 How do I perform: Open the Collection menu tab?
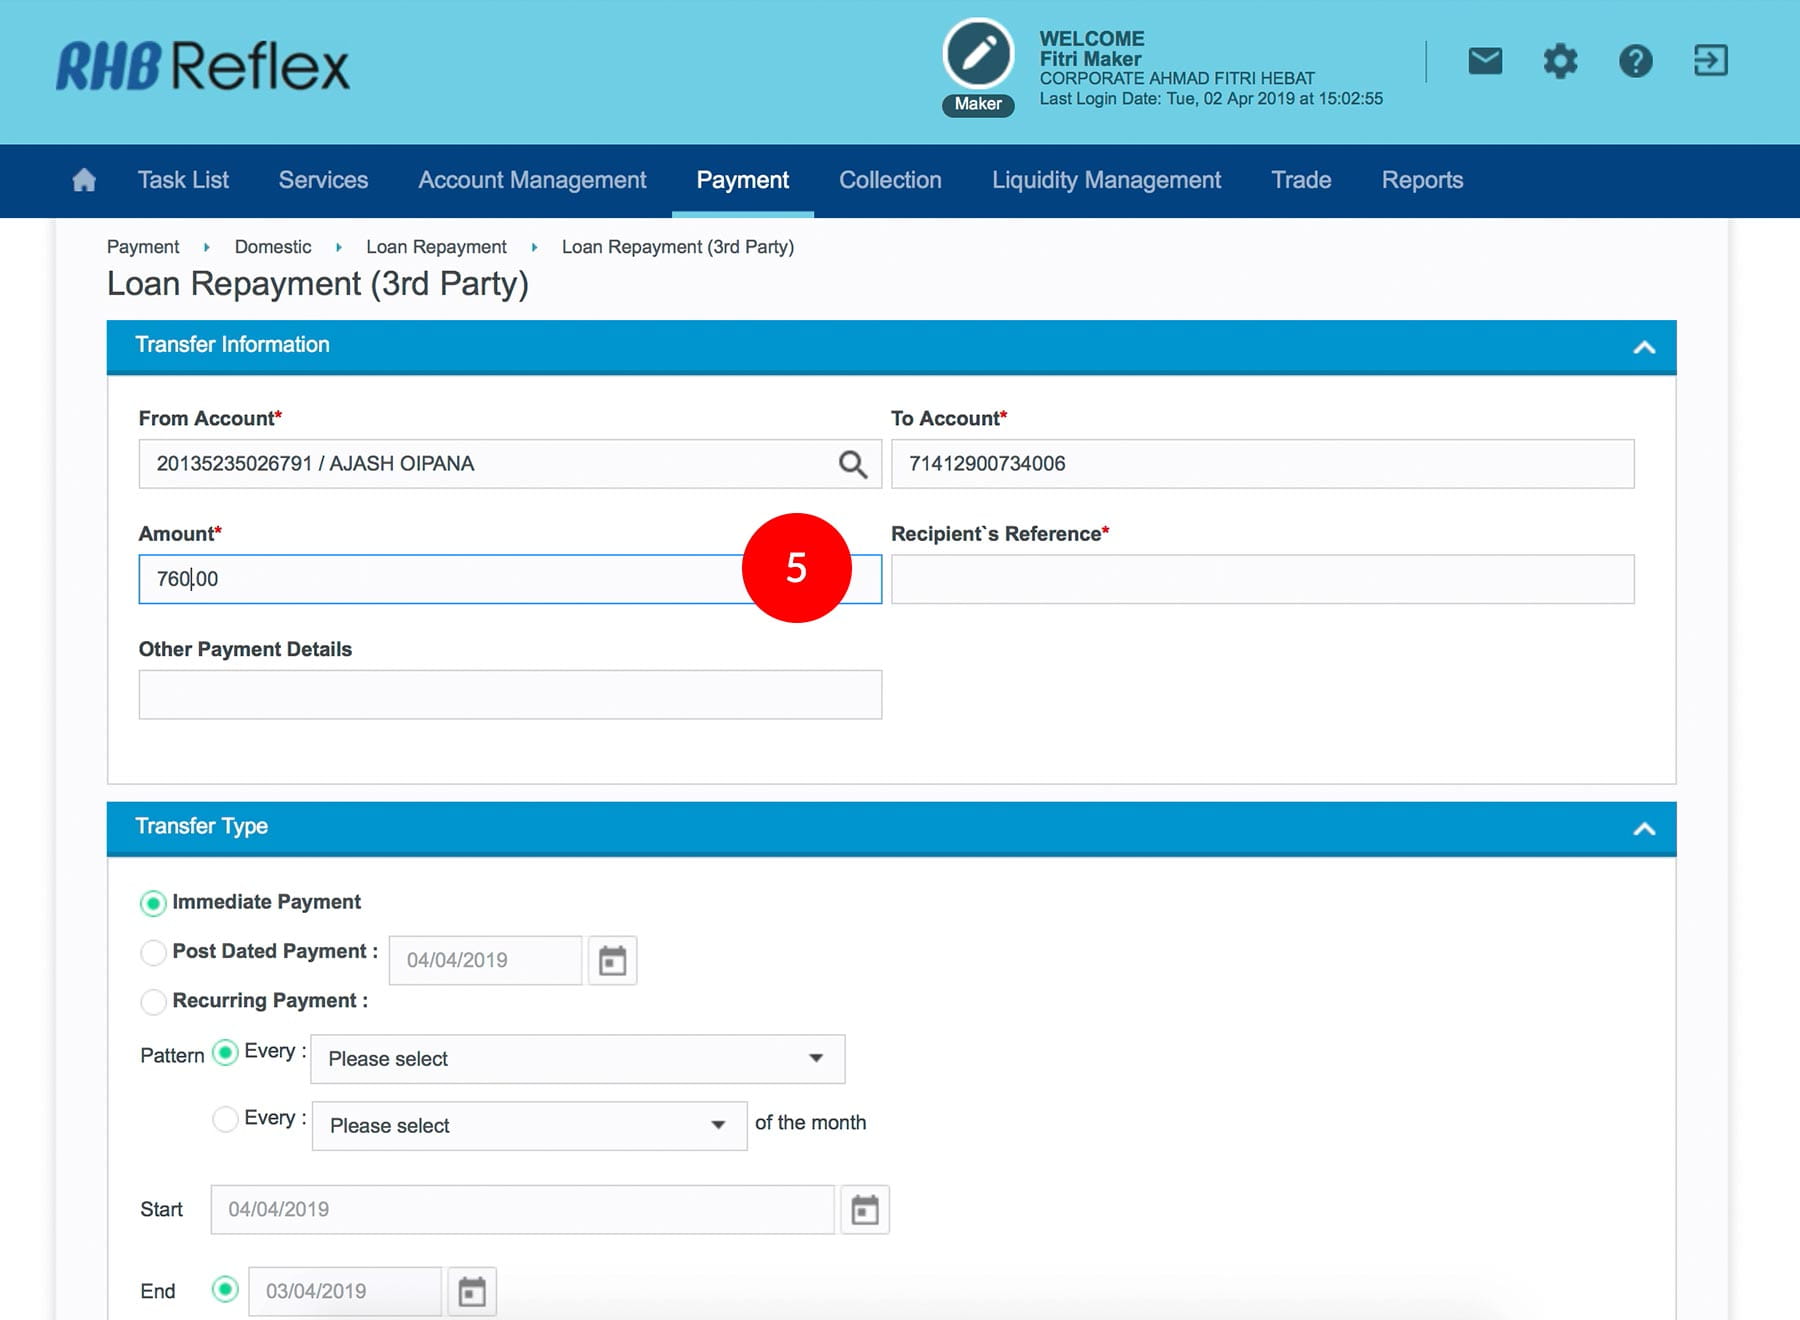(x=890, y=180)
